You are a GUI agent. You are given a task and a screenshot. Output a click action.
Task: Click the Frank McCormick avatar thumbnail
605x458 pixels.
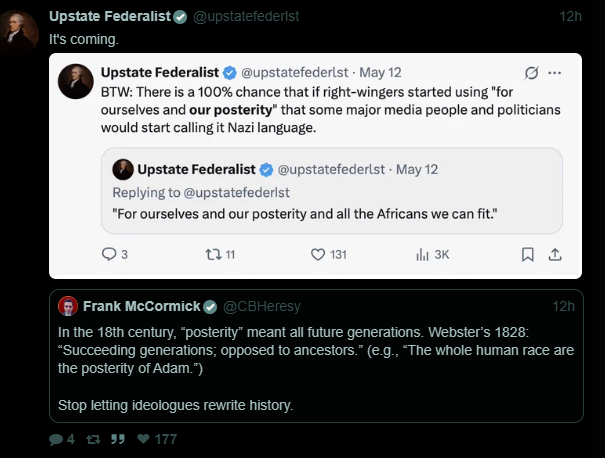tap(68, 306)
